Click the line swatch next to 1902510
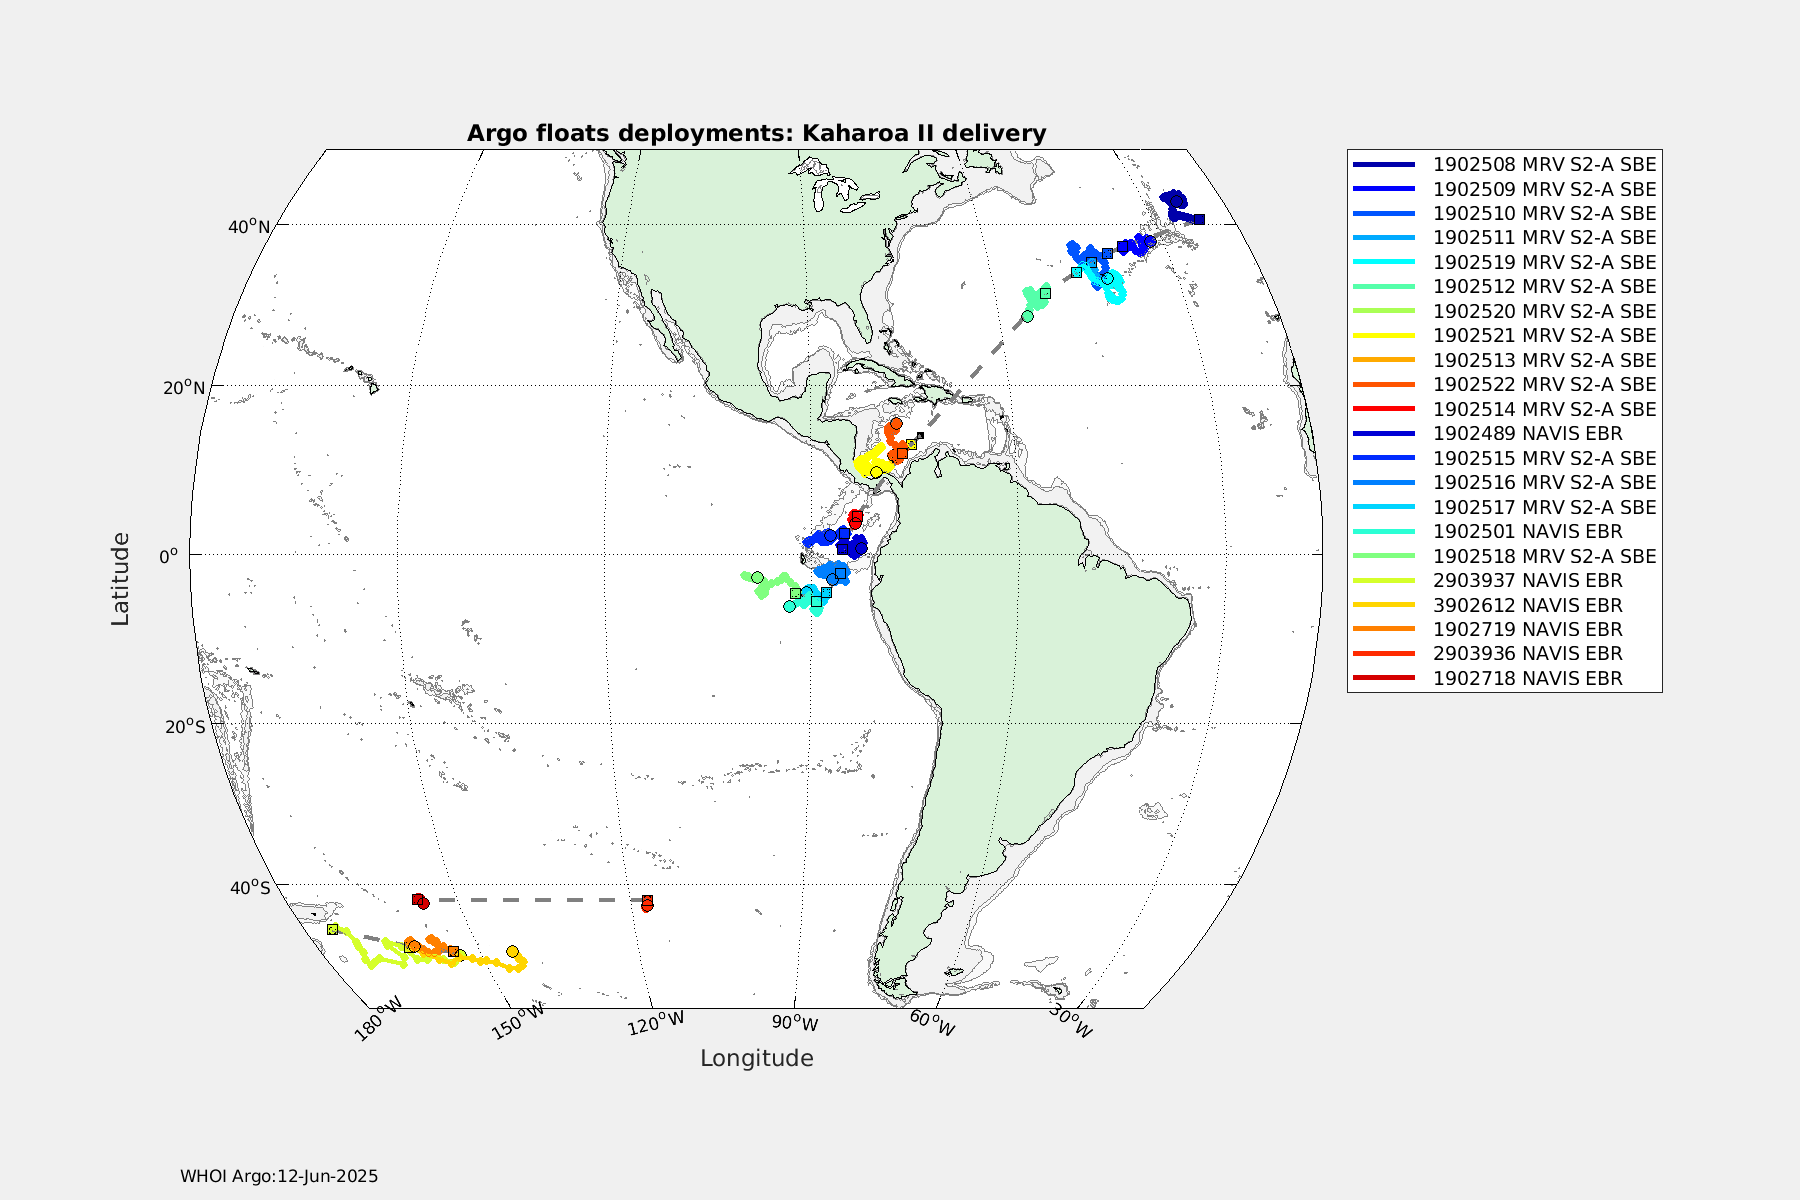 pos(1384,213)
